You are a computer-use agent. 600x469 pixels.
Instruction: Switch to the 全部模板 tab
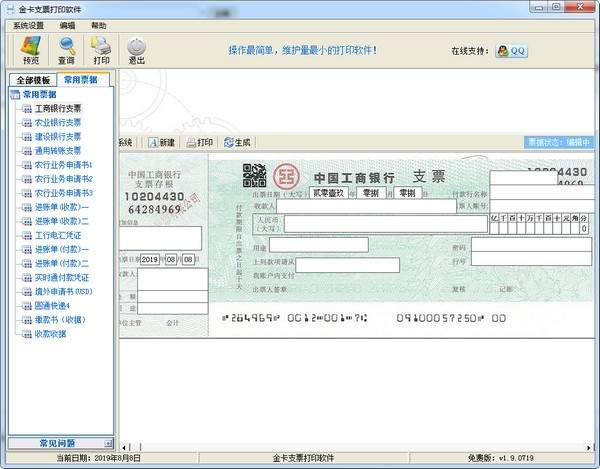tap(32, 80)
